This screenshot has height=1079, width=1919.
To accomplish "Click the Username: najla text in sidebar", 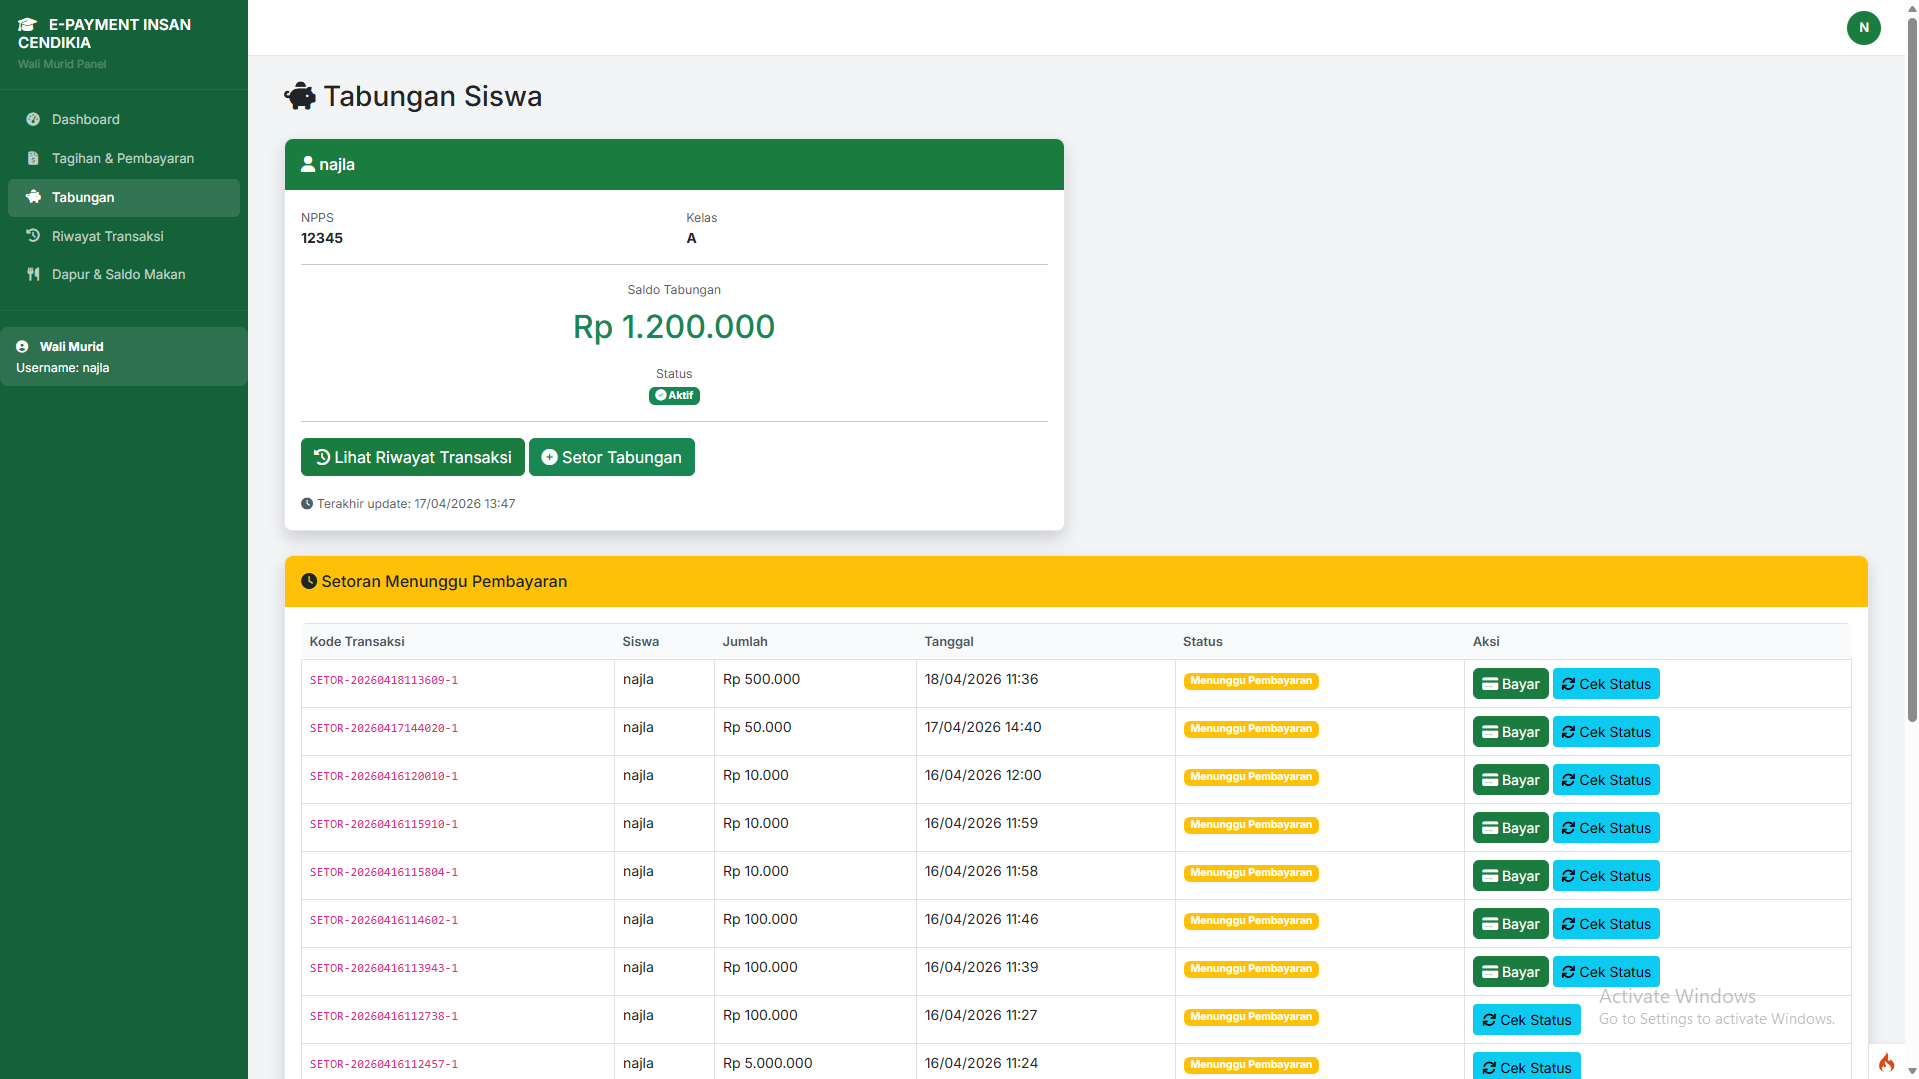I will 62,368.
